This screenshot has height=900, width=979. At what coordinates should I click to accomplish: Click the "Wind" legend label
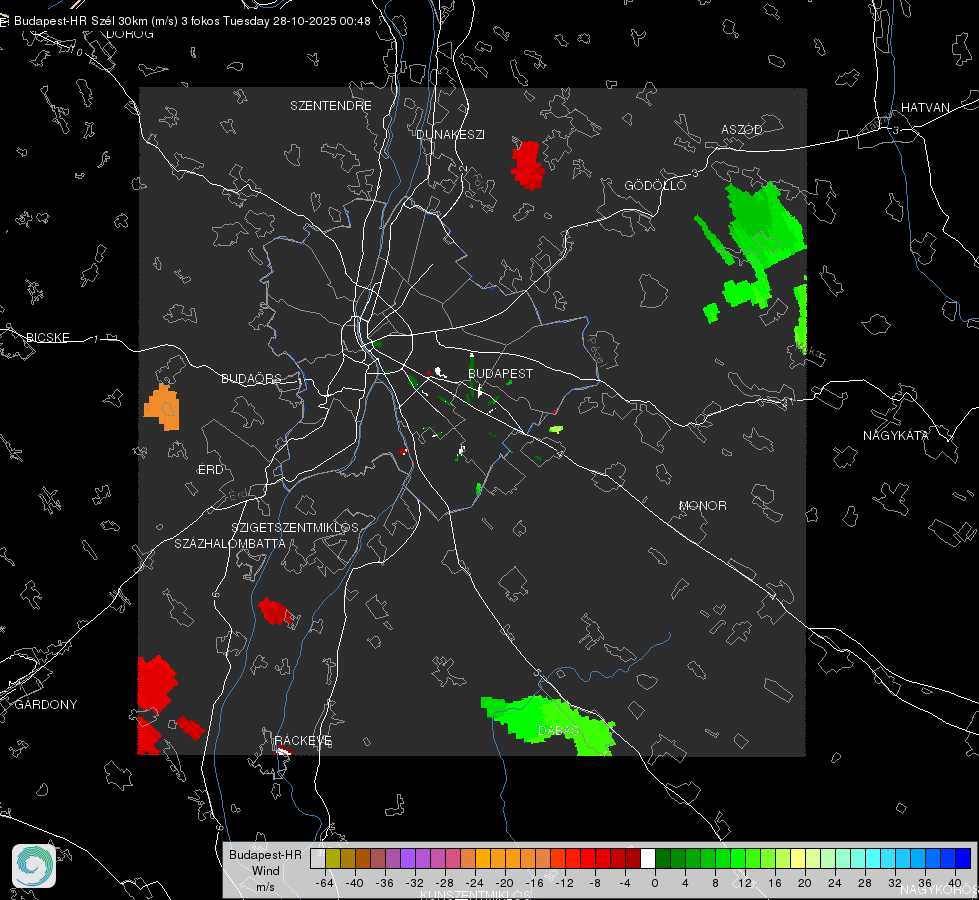click(265, 871)
